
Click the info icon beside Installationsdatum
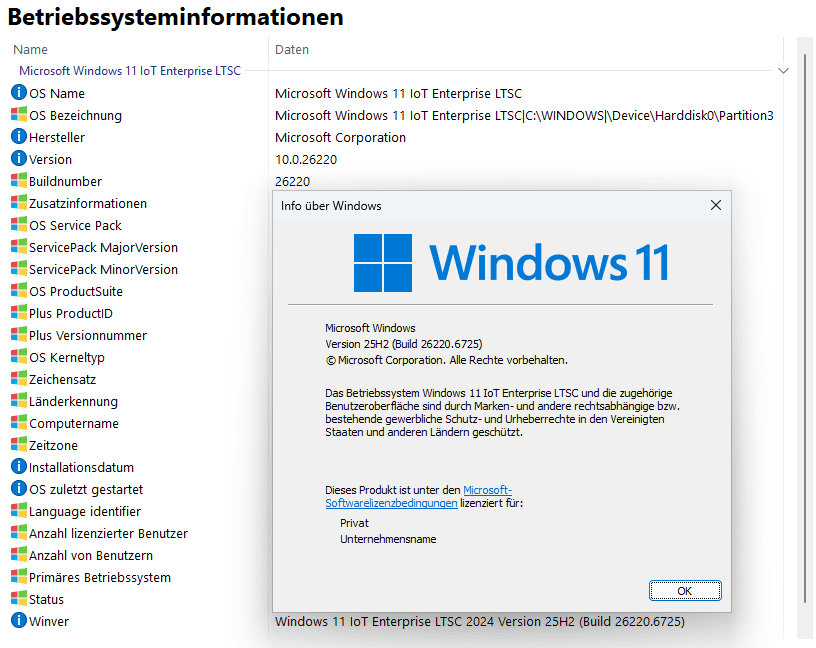tap(19, 466)
